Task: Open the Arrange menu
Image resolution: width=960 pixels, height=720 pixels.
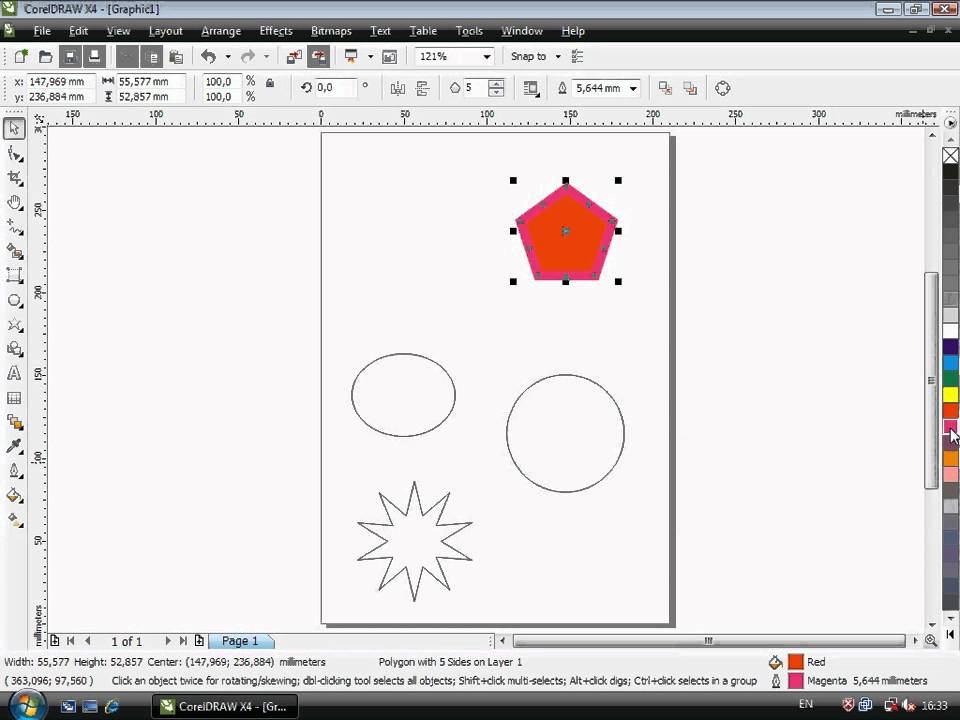Action: point(221,31)
